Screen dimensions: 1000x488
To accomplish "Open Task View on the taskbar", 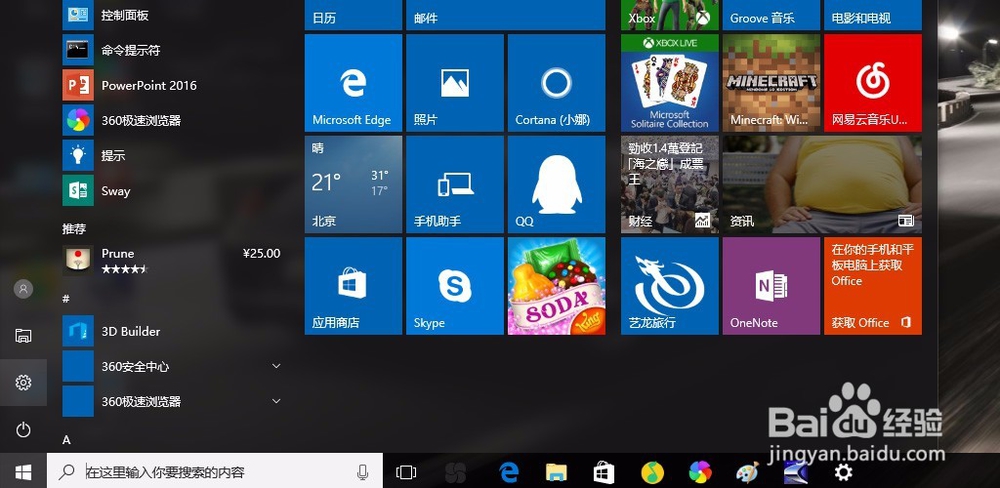I will tap(406, 472).
